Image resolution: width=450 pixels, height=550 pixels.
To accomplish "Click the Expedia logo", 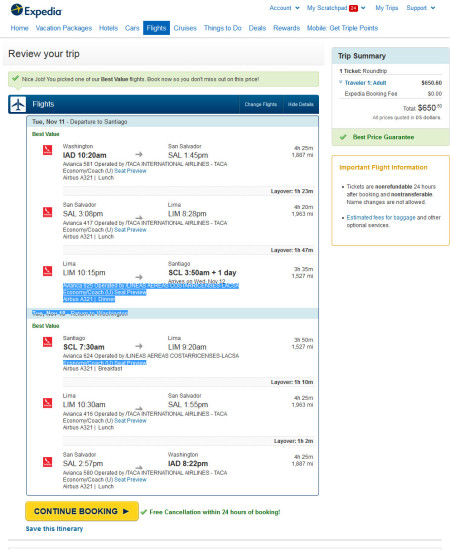I will (36, 11).
